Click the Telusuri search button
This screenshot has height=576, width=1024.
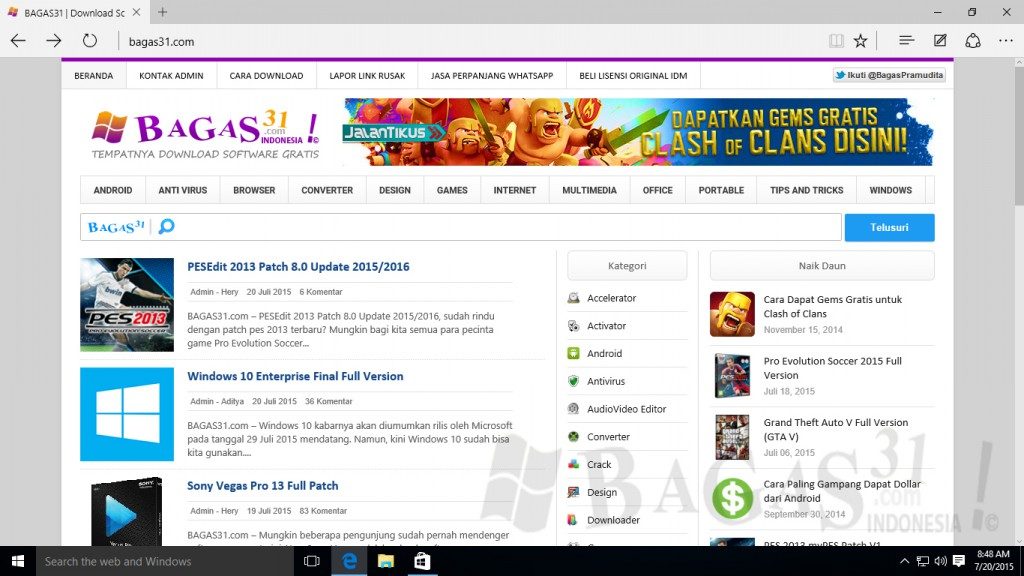point(889,227)
